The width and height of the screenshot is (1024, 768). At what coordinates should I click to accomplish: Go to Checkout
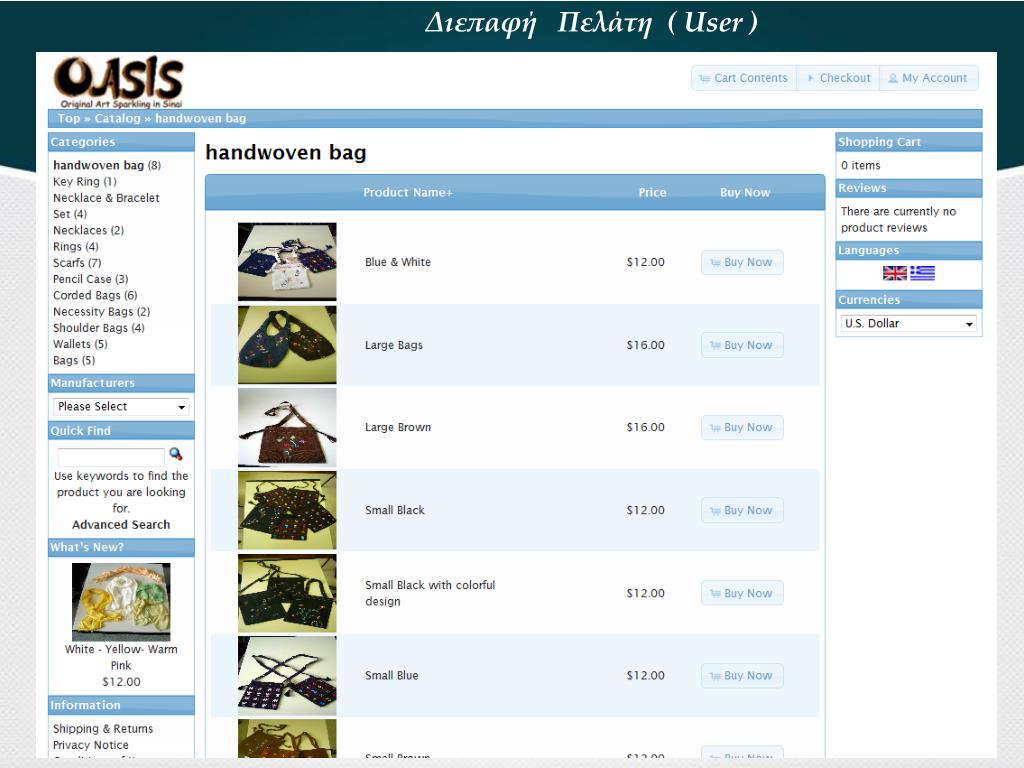click(839, 78)
